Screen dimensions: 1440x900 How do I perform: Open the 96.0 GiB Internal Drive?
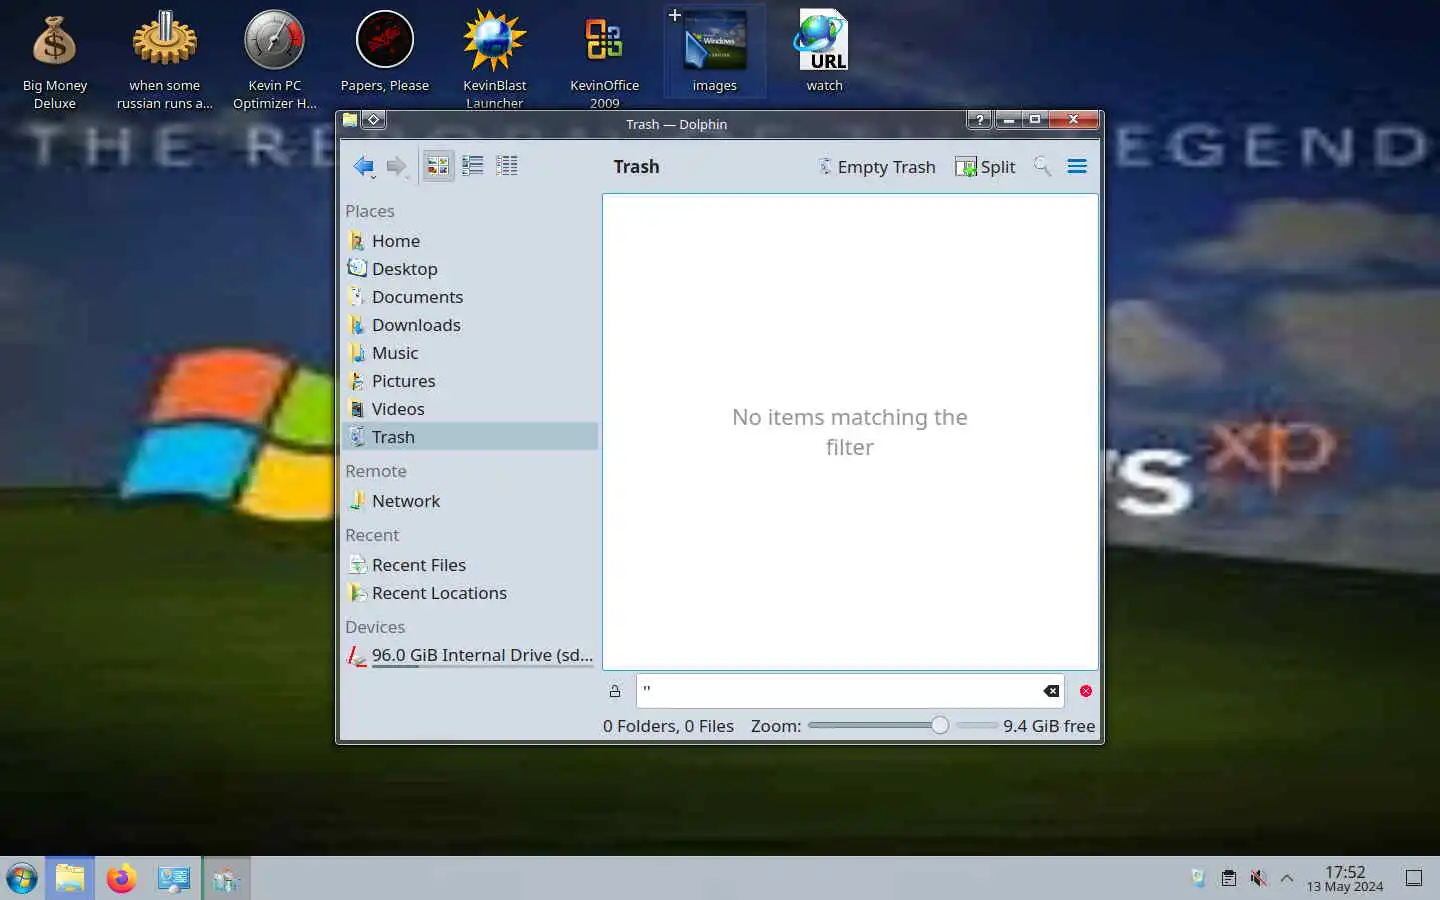tap(470, 656)
